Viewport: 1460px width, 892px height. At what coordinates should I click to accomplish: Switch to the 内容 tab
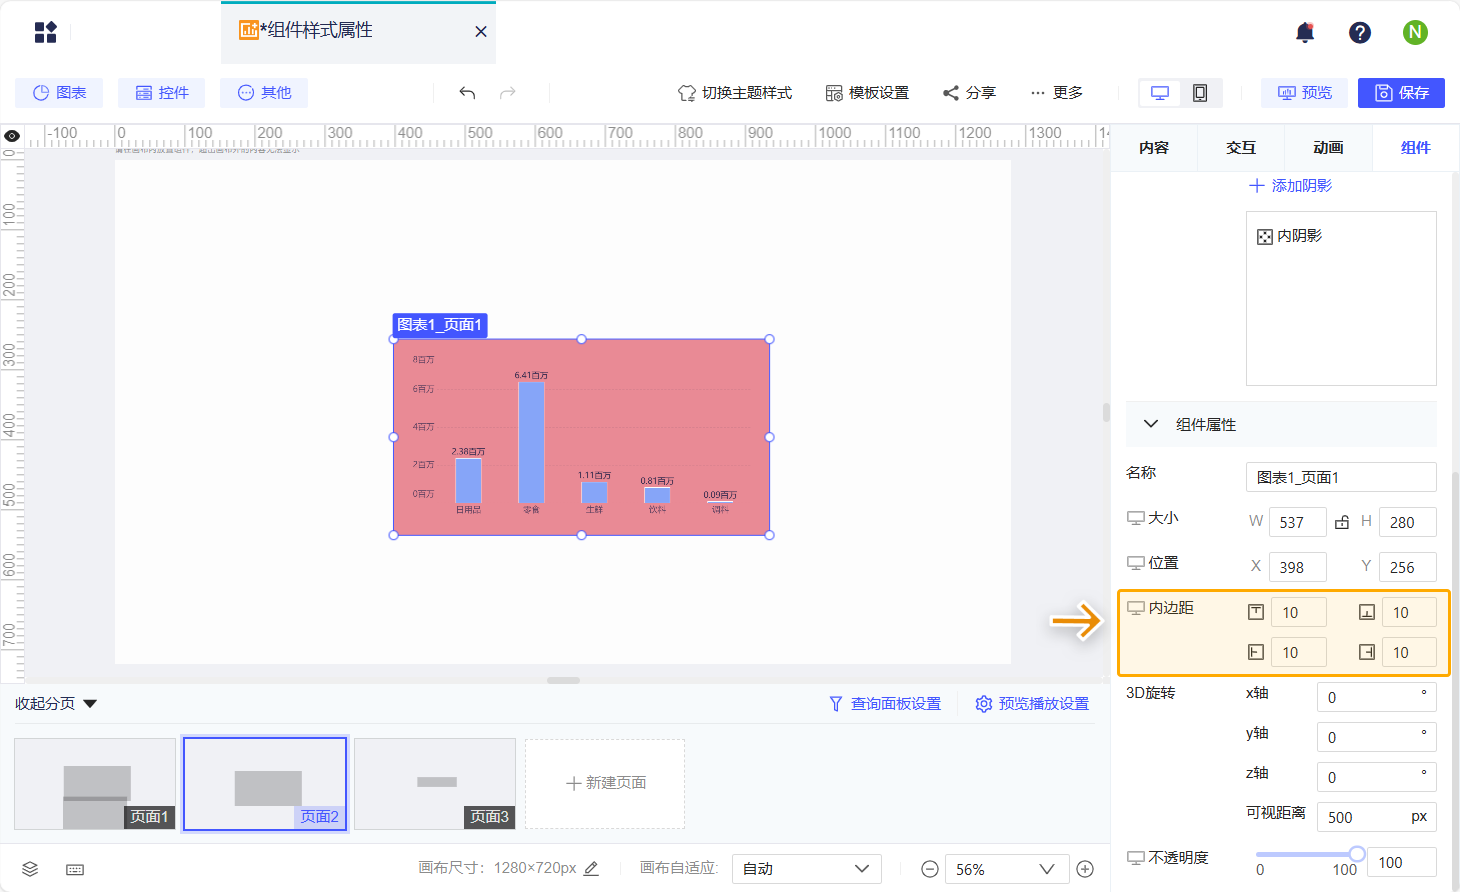[1154, 148]
